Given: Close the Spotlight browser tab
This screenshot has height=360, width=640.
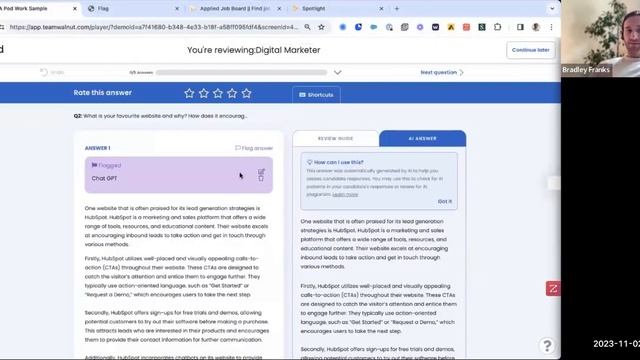Looking at the screenshot, I should point(381,8).
